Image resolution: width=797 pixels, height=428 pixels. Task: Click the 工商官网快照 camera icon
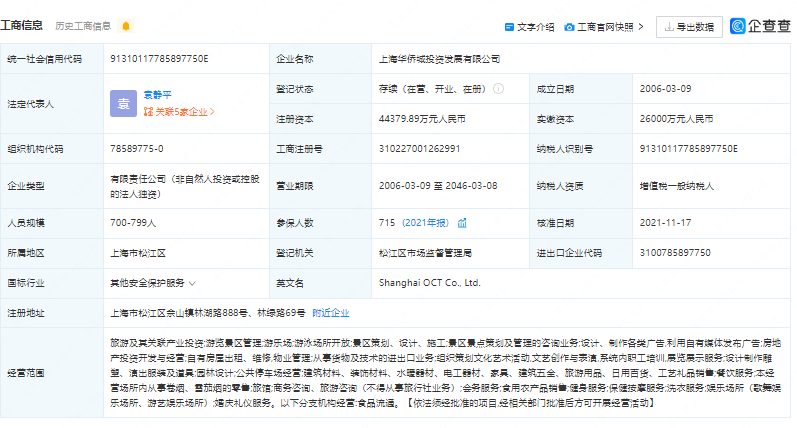[x=569, y=27]
